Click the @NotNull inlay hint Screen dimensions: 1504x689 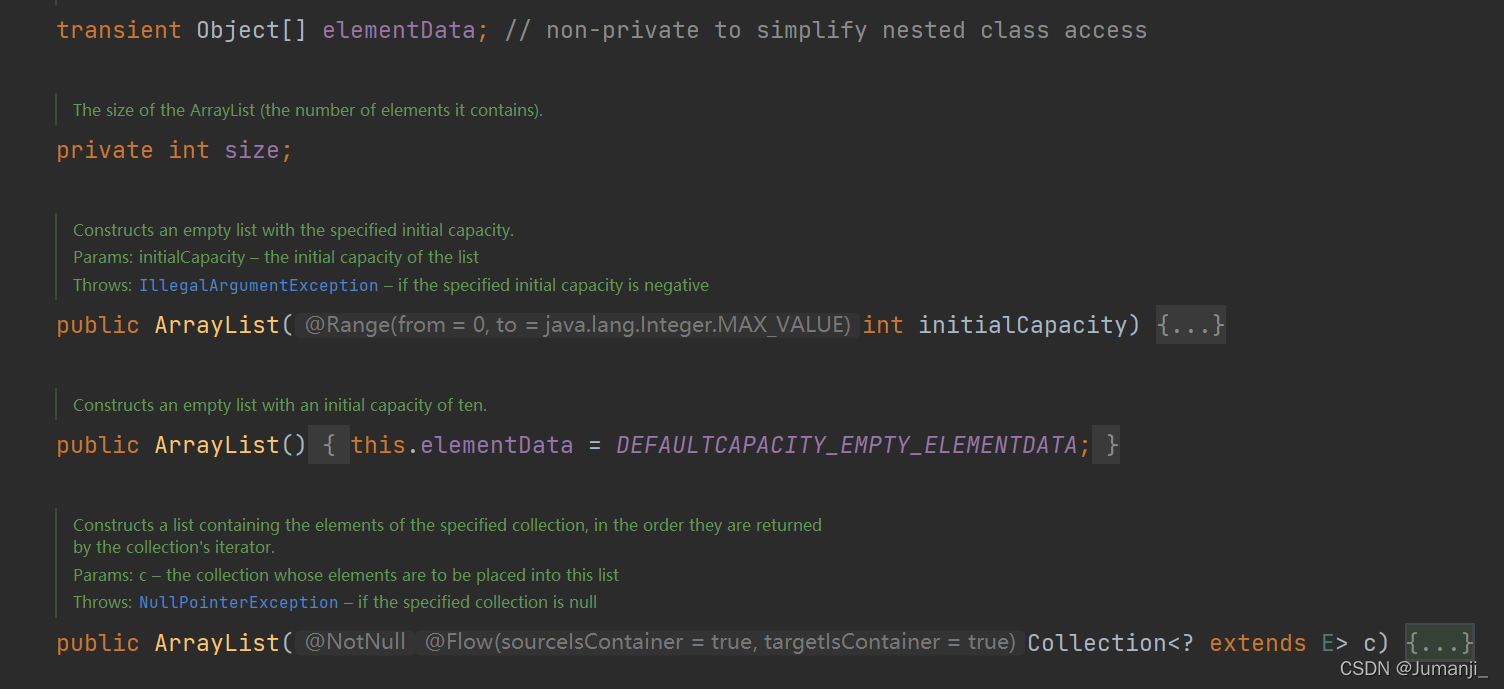pyautogui.click(x=355, y=642)
